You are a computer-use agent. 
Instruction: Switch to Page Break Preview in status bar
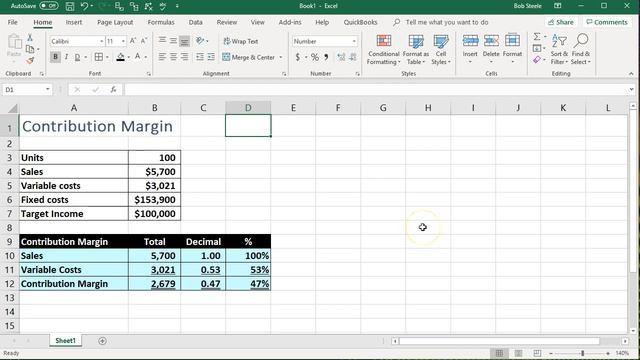537,353
